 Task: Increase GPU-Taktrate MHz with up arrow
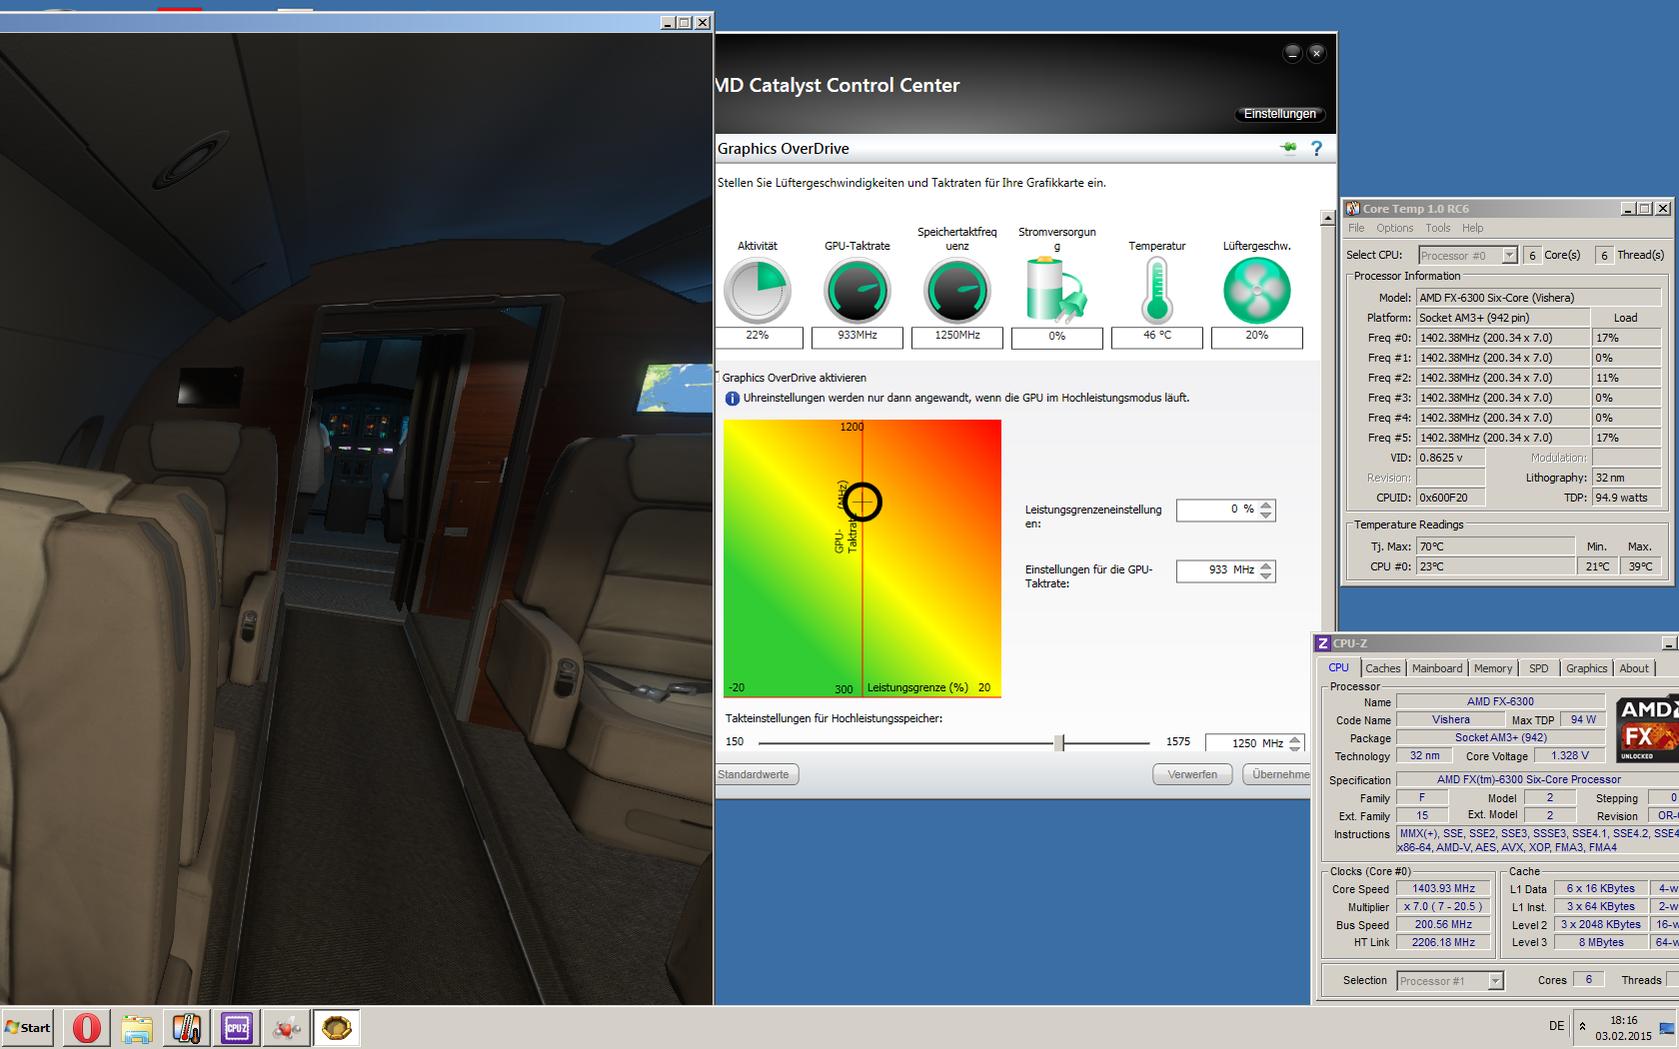pyautogui.click(x=1266, y=566)
